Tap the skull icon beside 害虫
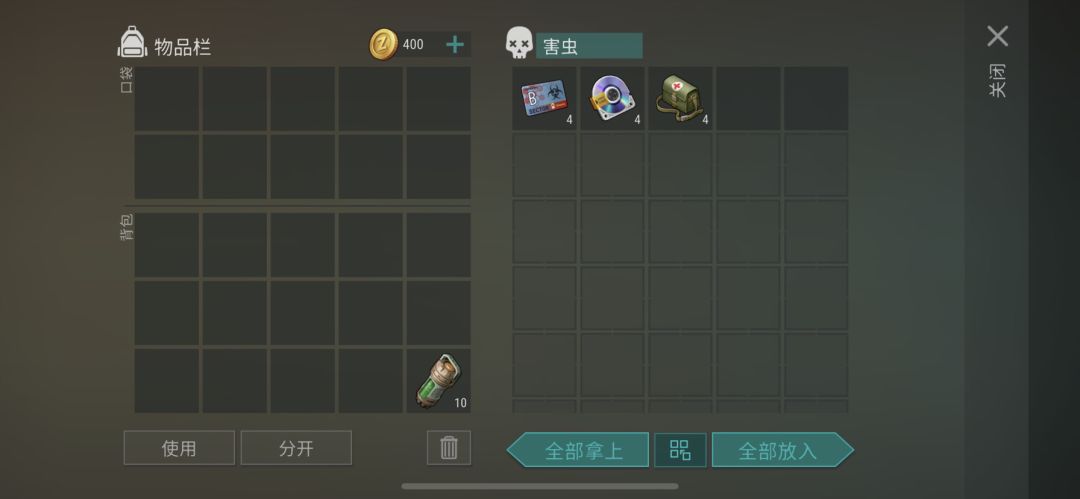This screenshot has height=499, width=1080. coord(518,43)
